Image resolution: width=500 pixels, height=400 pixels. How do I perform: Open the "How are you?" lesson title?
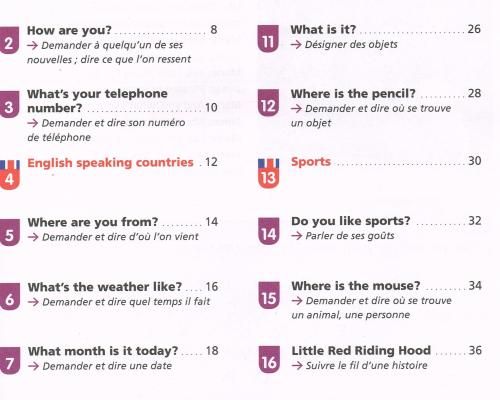(x=69, y=30)
